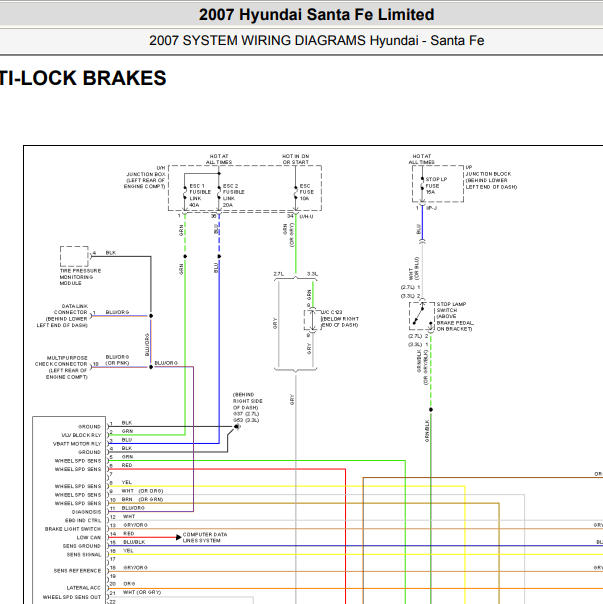Select the 'WHT (OR ORG)' wire label at pin 9
The height and width of the screenshot is (604, 603).
[x=142, y=491]
